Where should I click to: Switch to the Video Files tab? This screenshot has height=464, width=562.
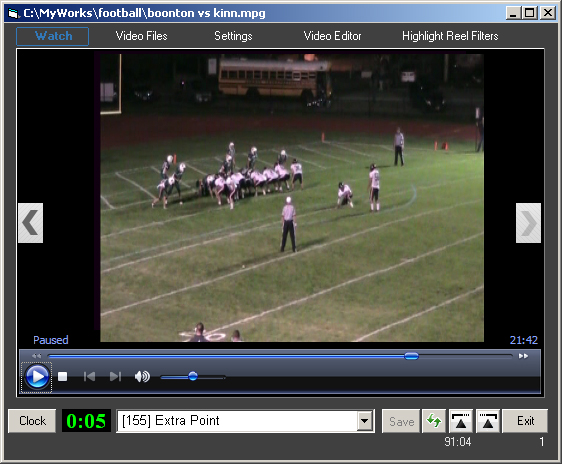click(x=141, y=36)
